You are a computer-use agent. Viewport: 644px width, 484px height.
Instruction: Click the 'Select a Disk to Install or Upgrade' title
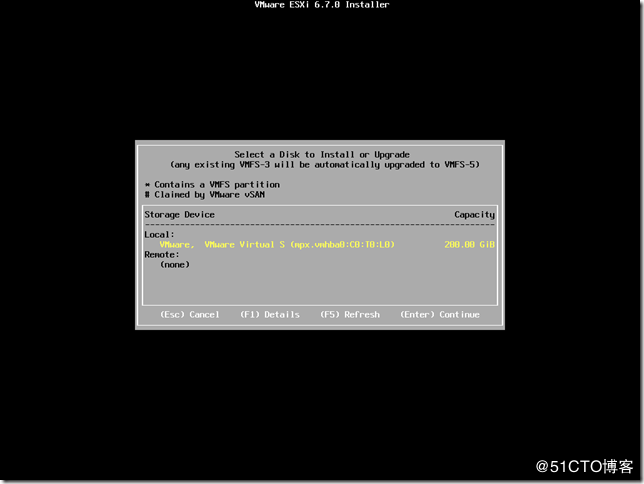[x=322, y=154]
